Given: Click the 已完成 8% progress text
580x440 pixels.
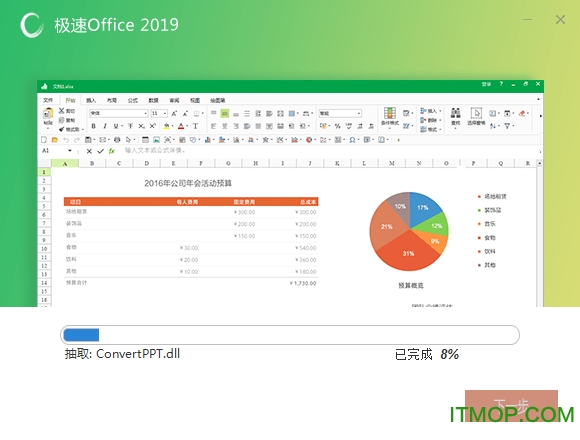Looking at the screenshot, I should 426,354.
